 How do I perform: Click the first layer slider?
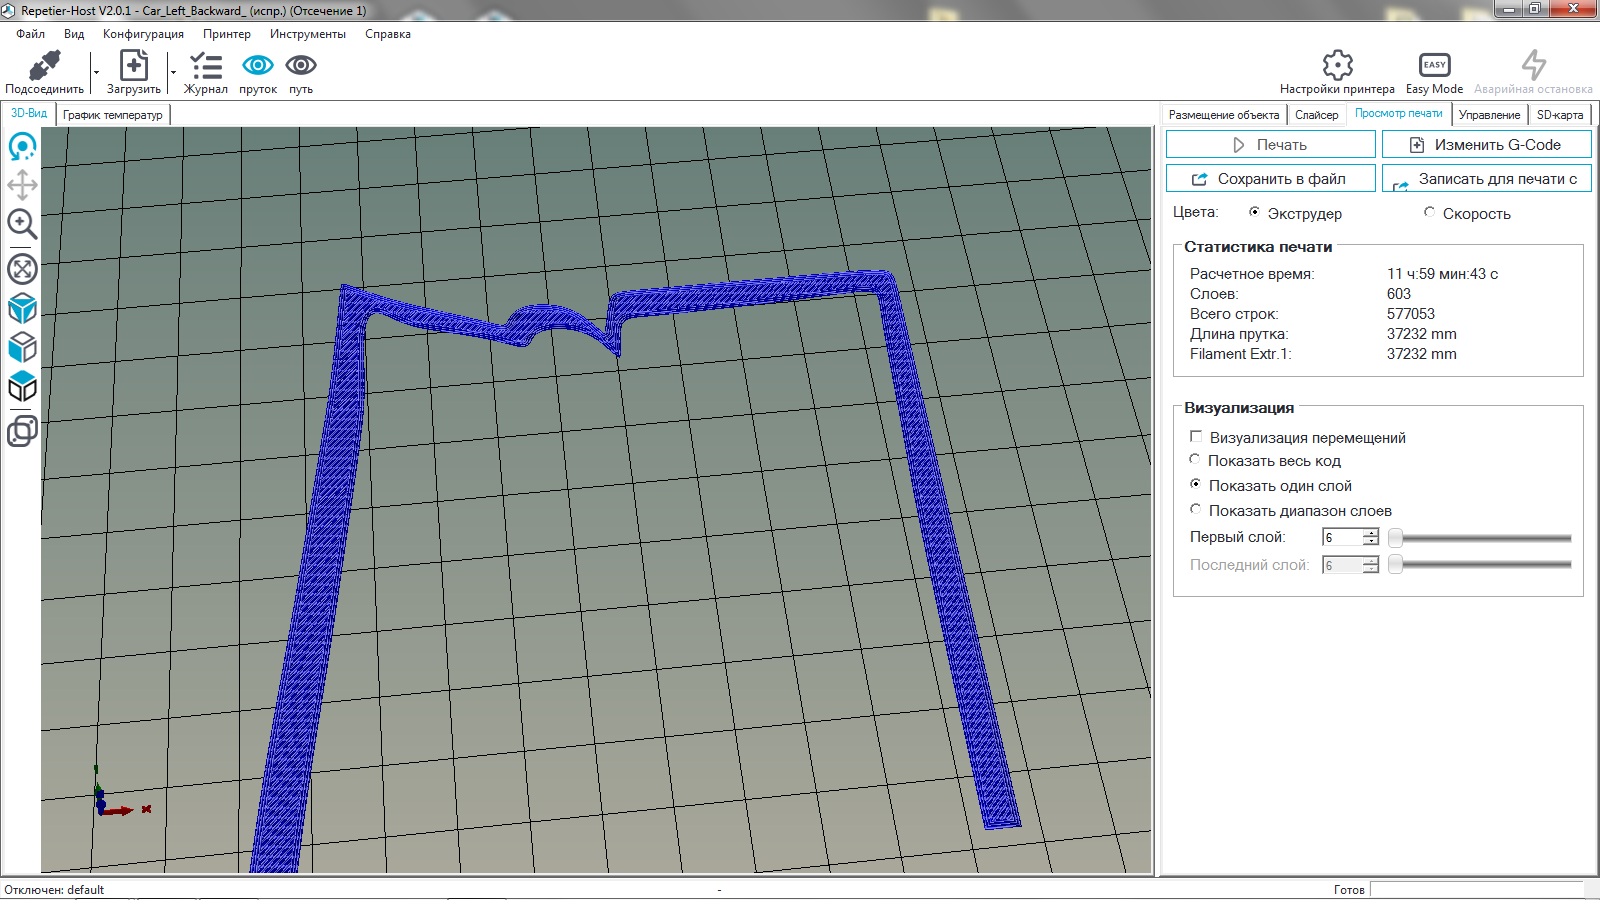[1482, 538]
